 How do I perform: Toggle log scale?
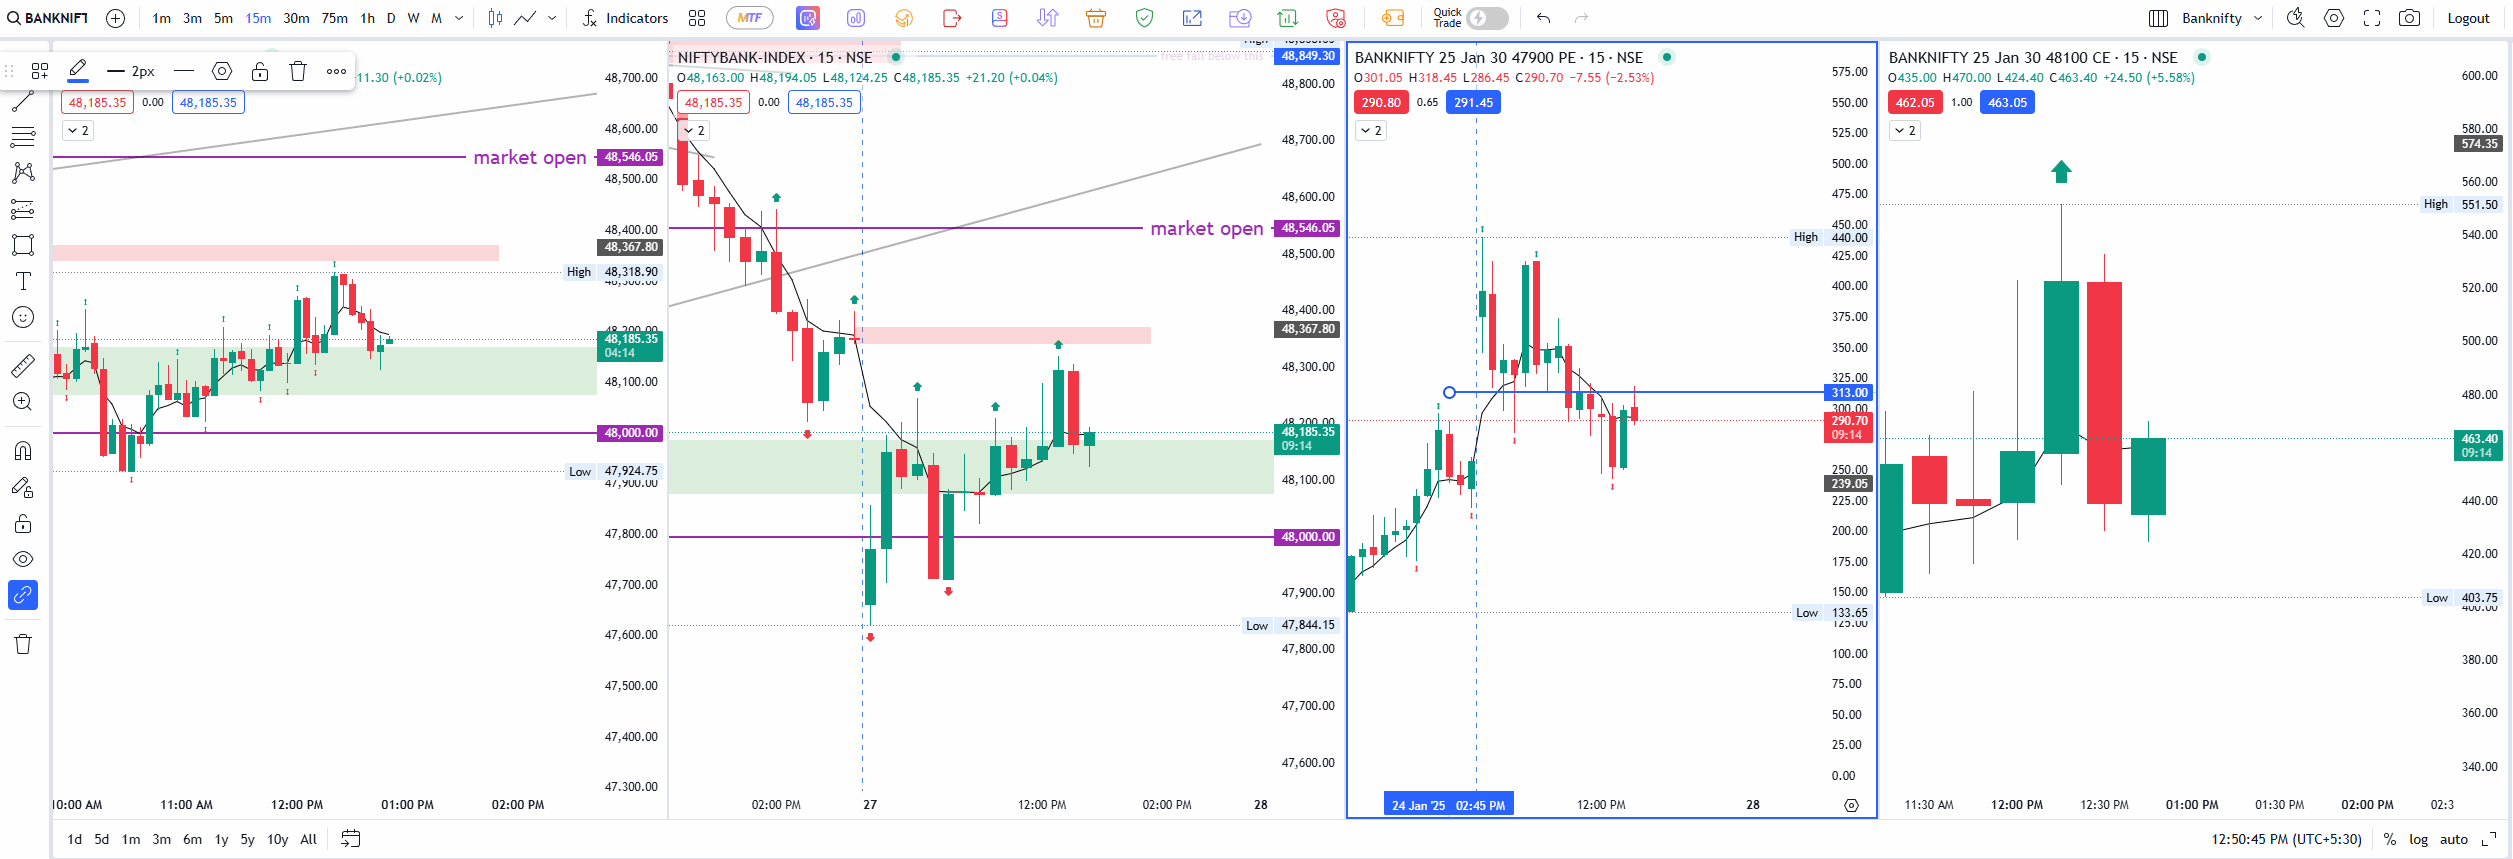coord(2418,839)
